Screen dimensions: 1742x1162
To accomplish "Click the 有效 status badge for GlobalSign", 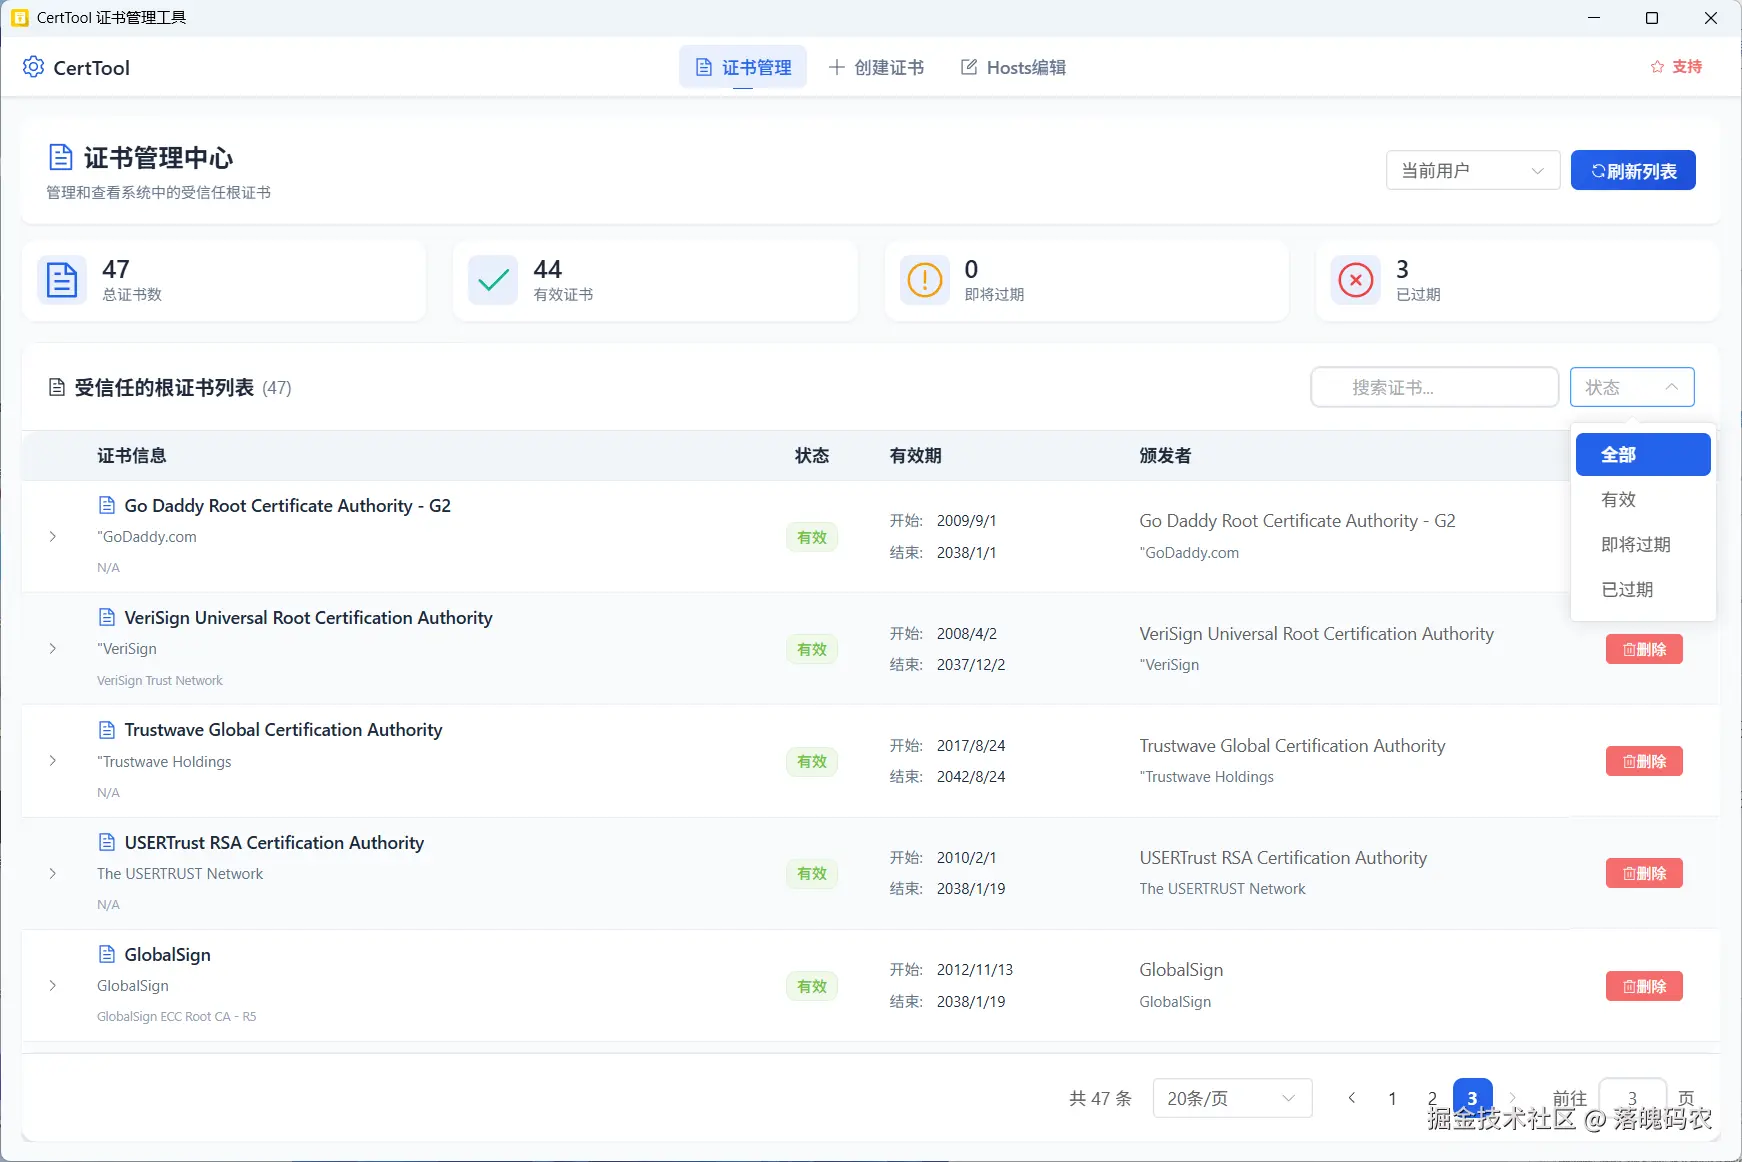I will (x=812, y=986).
